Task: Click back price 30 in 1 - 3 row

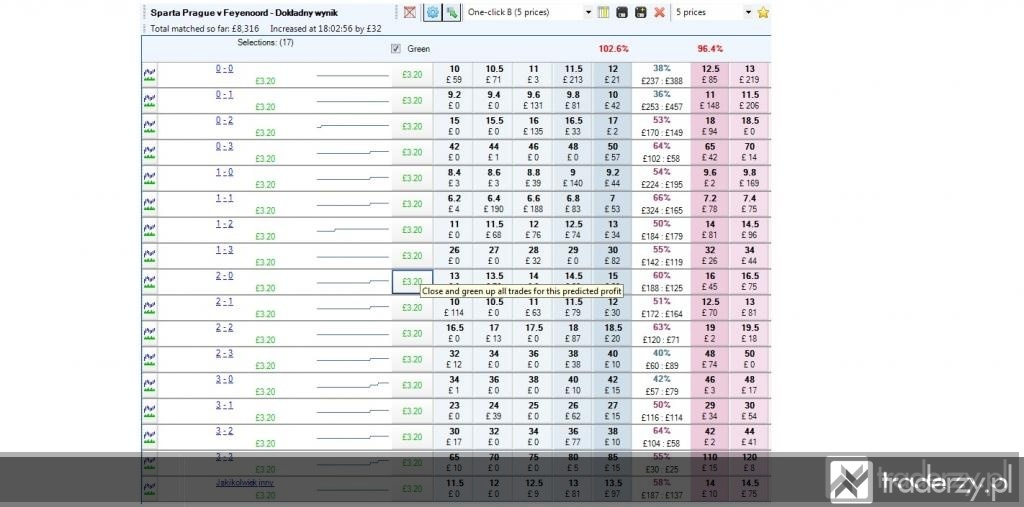Action: point(613,255)
